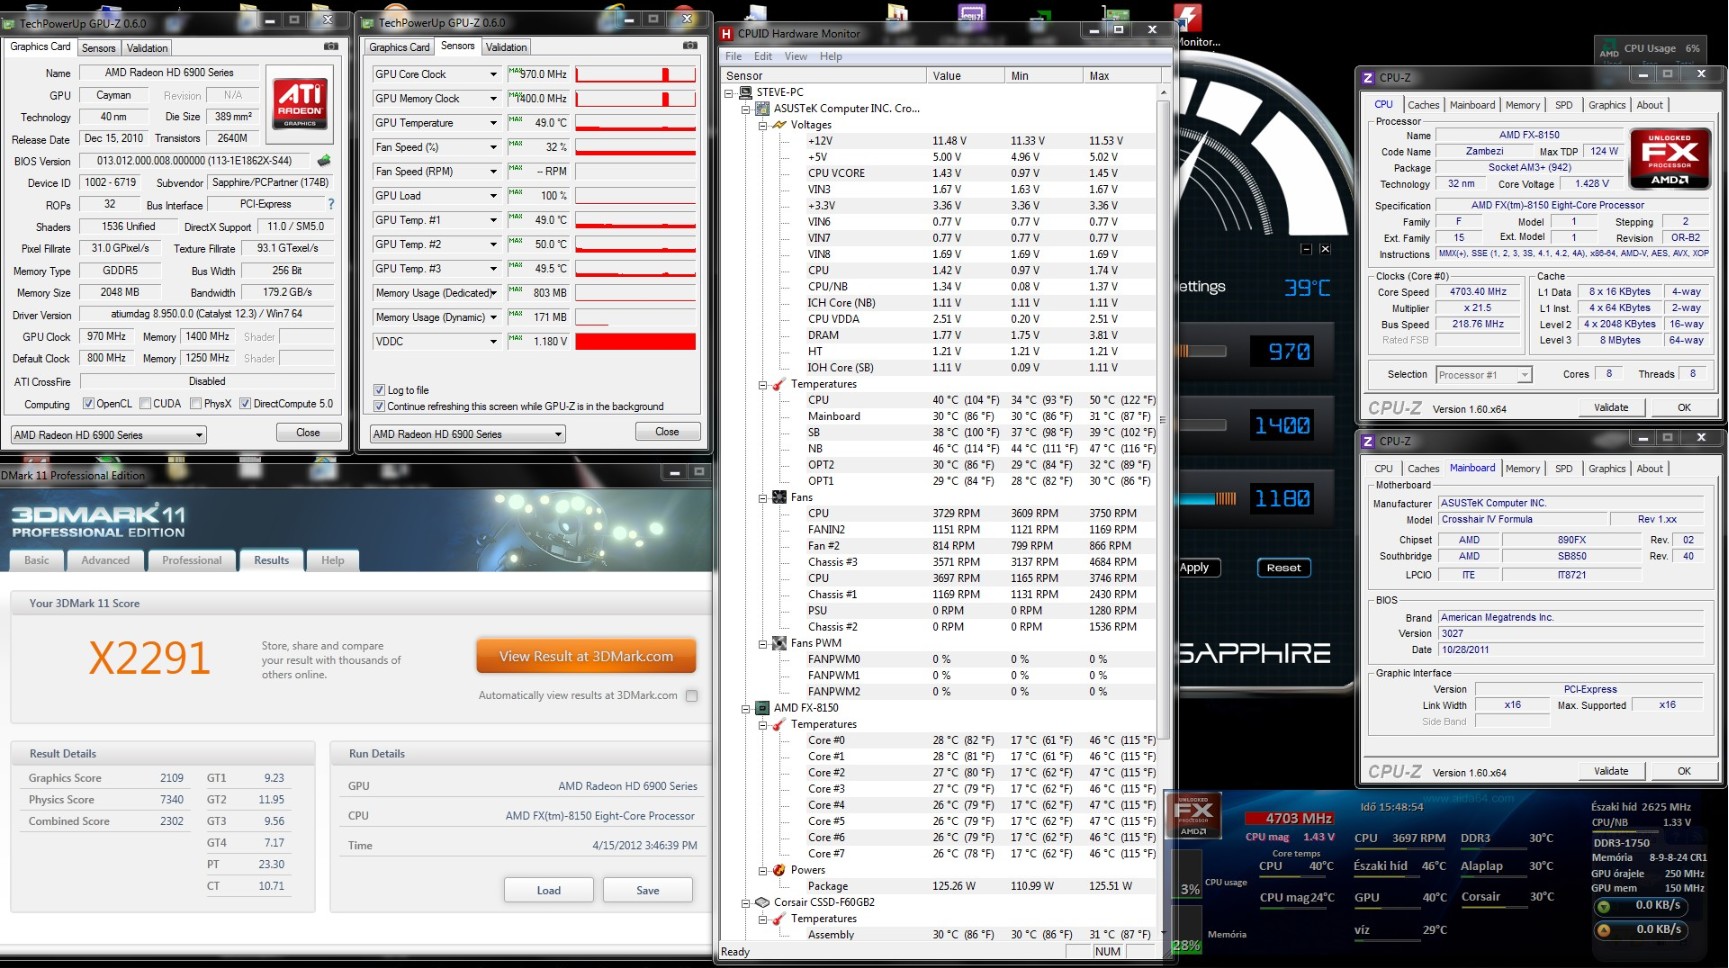Click the Fans icon in HWMonitor tree
Image resolution: width=1729 pixels, height=968 pixels.
(x=779, y=497)
